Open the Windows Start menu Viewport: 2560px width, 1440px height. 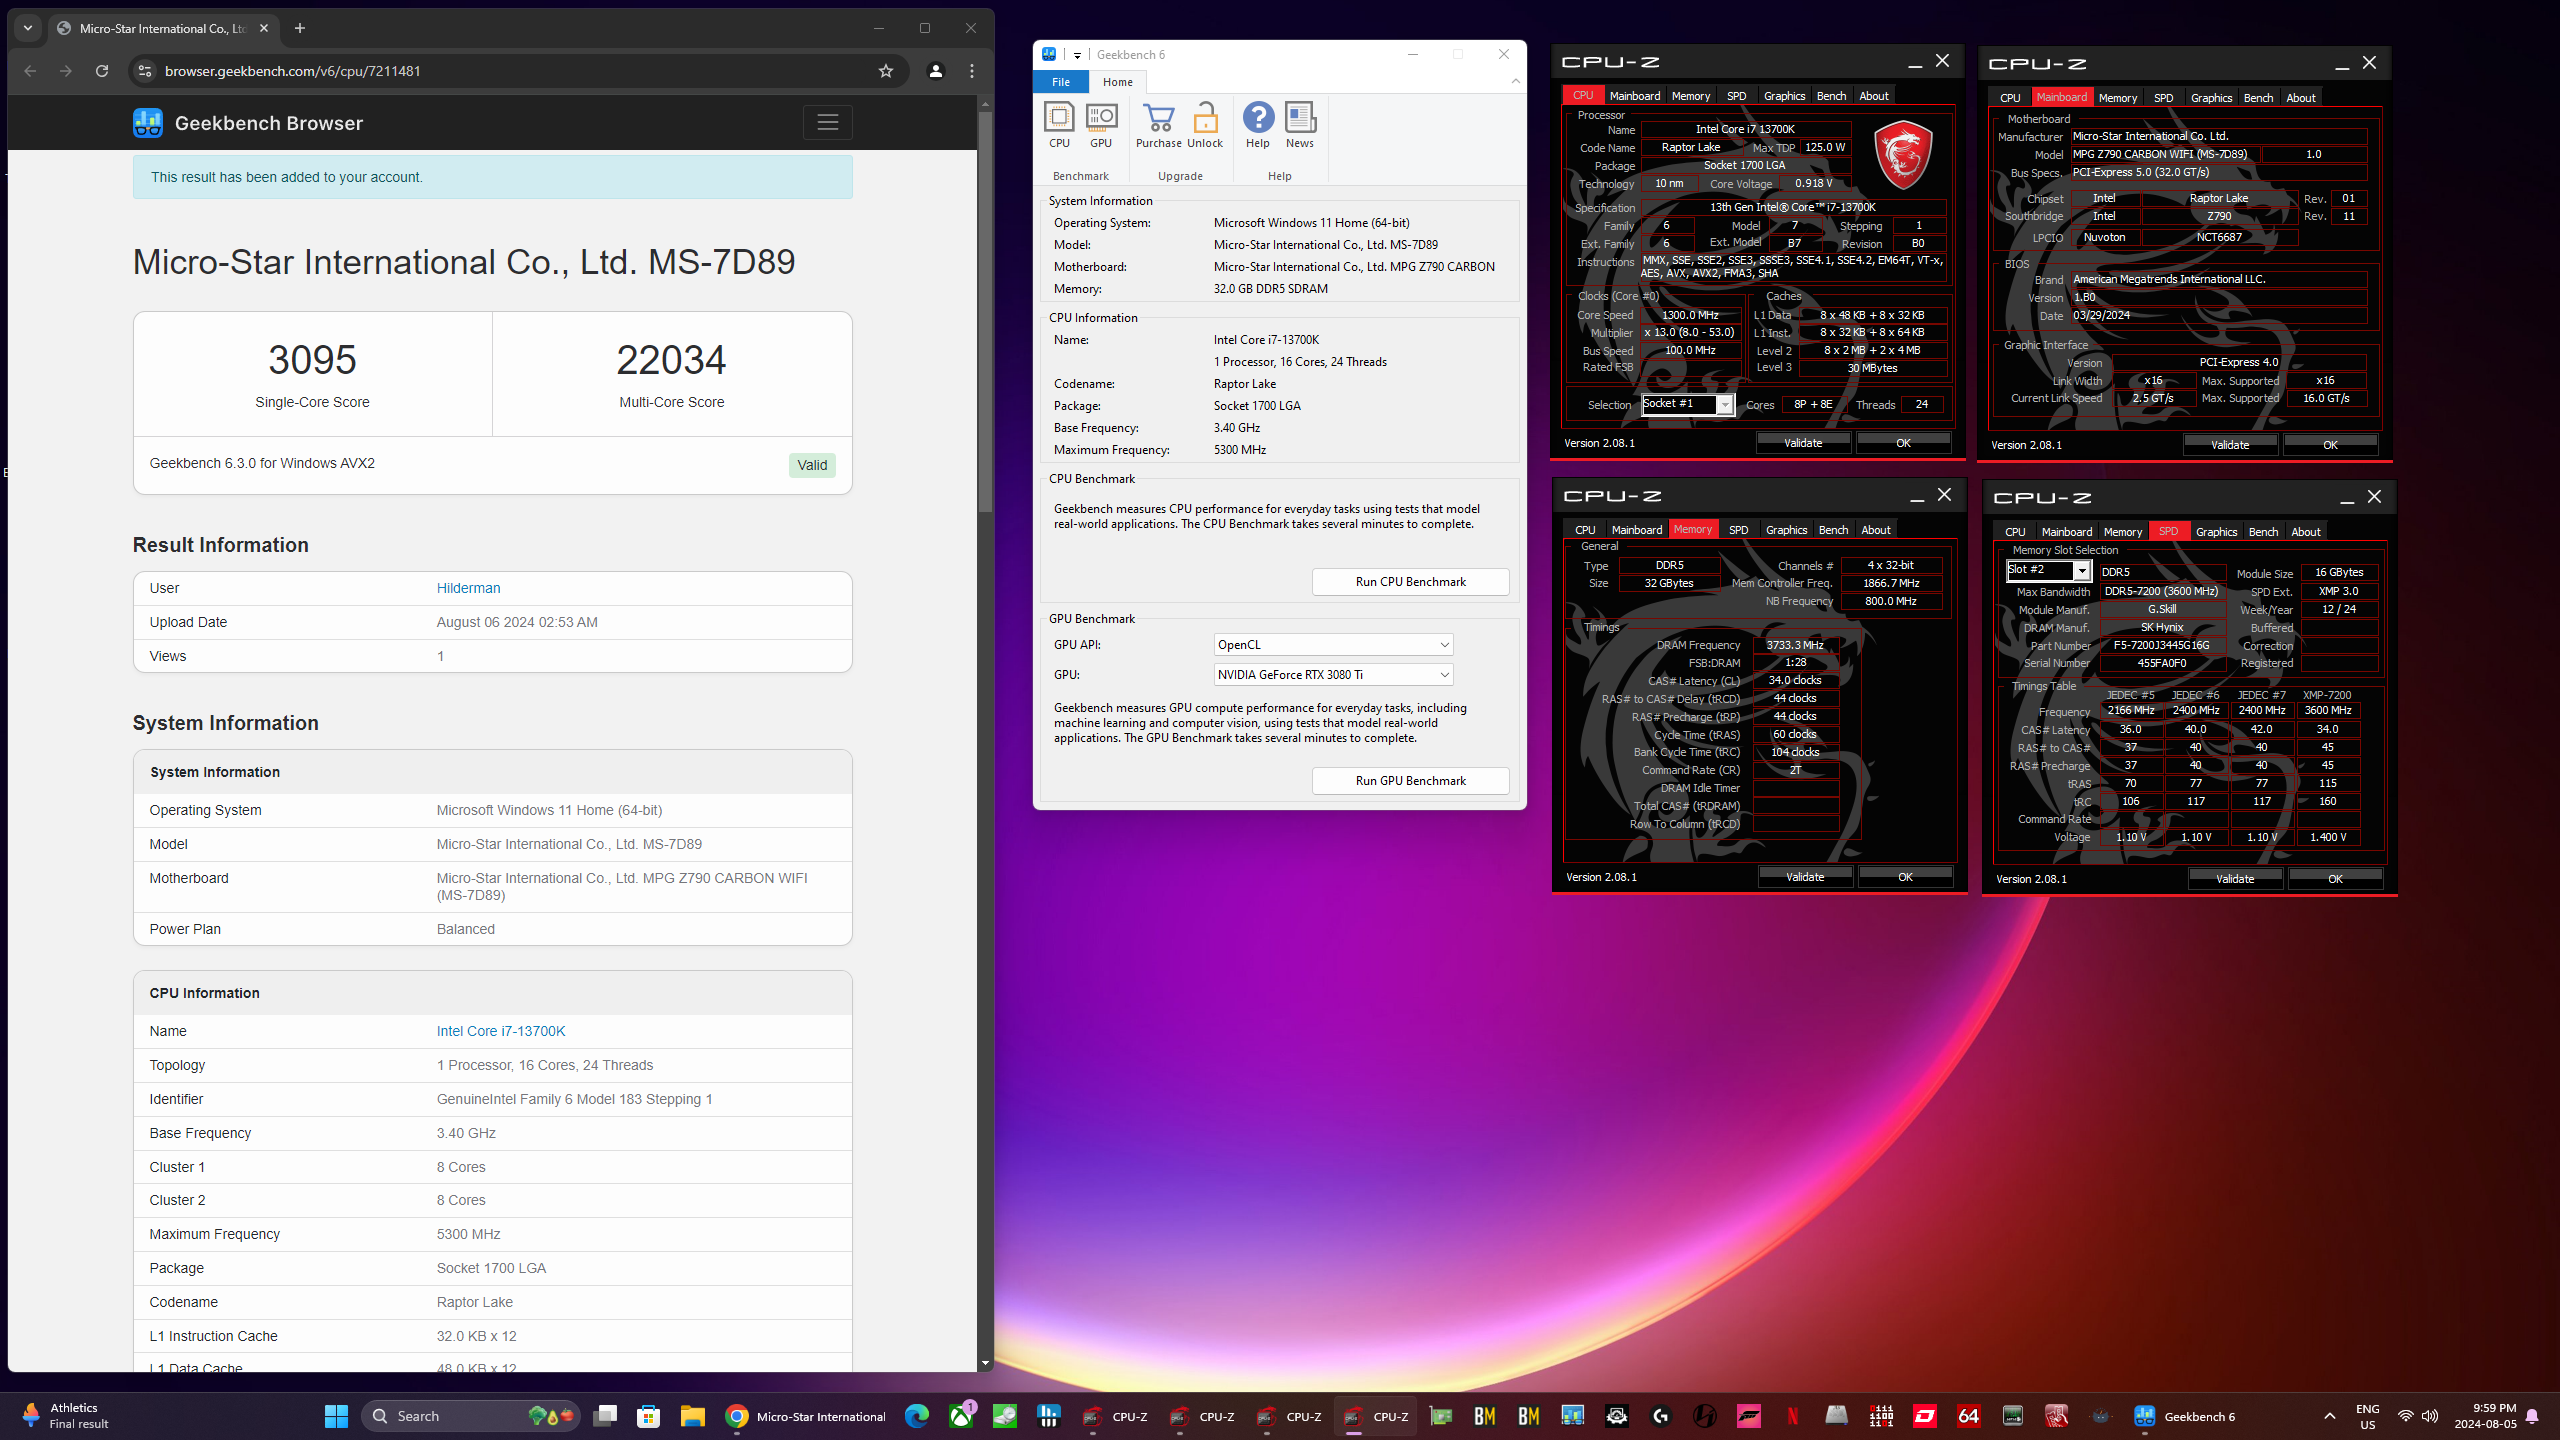(336, 1416)
